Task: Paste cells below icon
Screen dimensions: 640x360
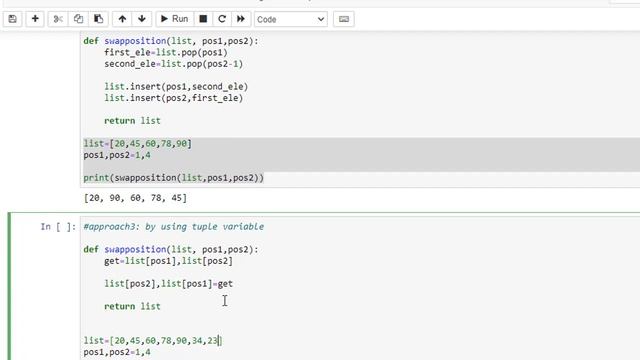Action: click(98, 19)
